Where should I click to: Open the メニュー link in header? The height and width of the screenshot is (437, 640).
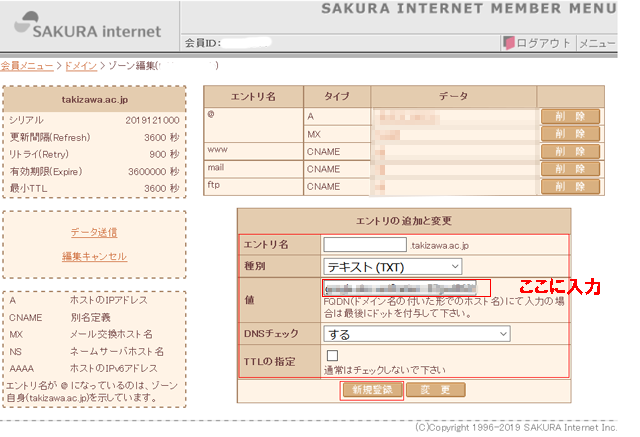[x=597, y=43]
